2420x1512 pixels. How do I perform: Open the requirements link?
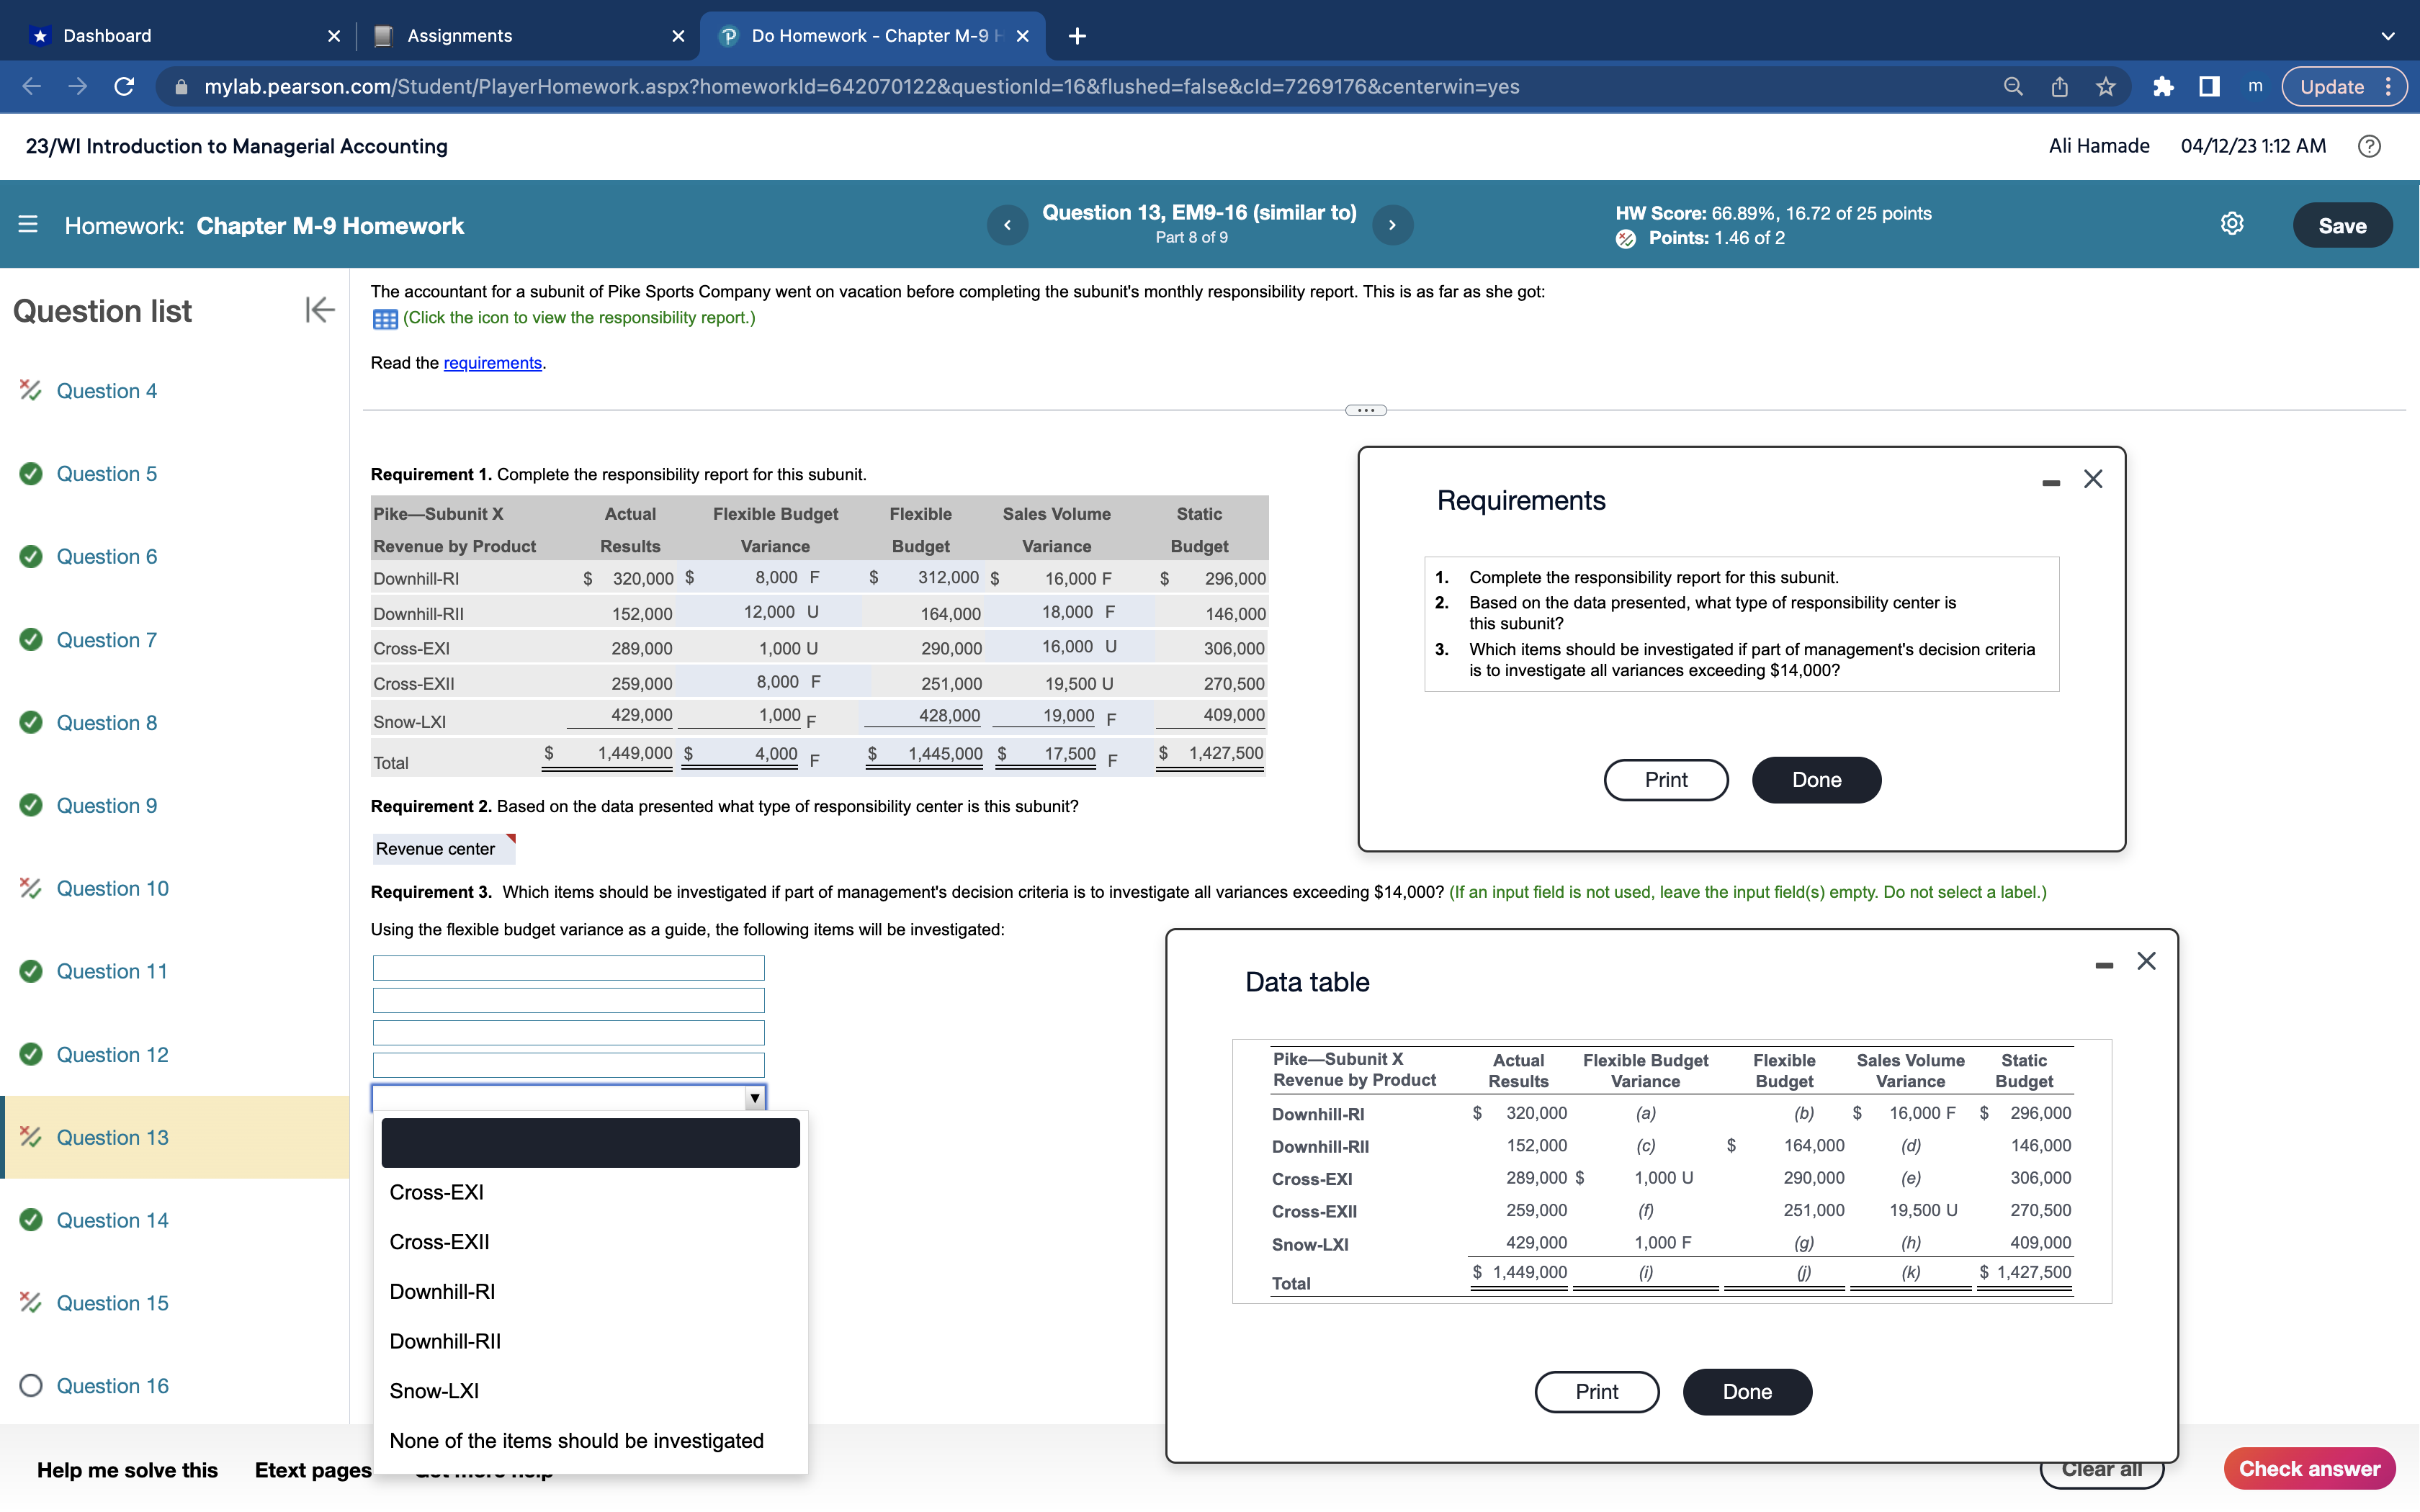pos(492,363)
